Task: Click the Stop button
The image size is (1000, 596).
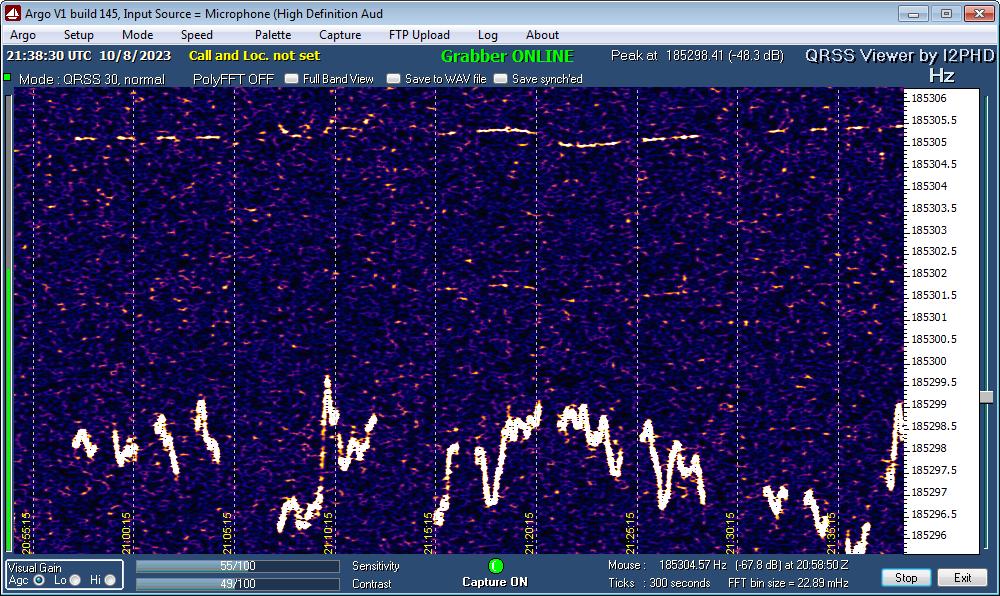Action: click(906, 578)
